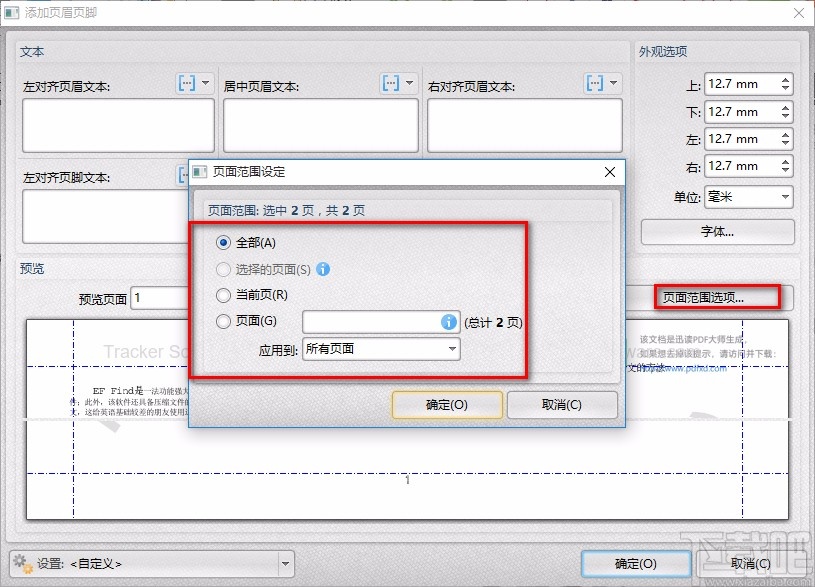815x587 pixels.
Task: Open the 字体 dialog
Action: tap(718, 233)
